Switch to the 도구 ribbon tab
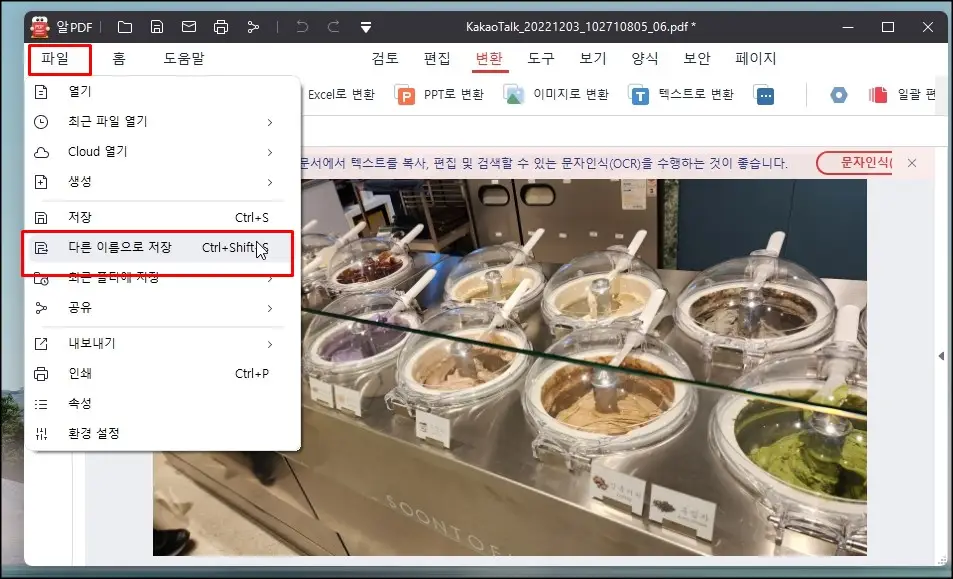Viewport: 953px width, 579px height. pyautogui.click(x=541, y=58)
